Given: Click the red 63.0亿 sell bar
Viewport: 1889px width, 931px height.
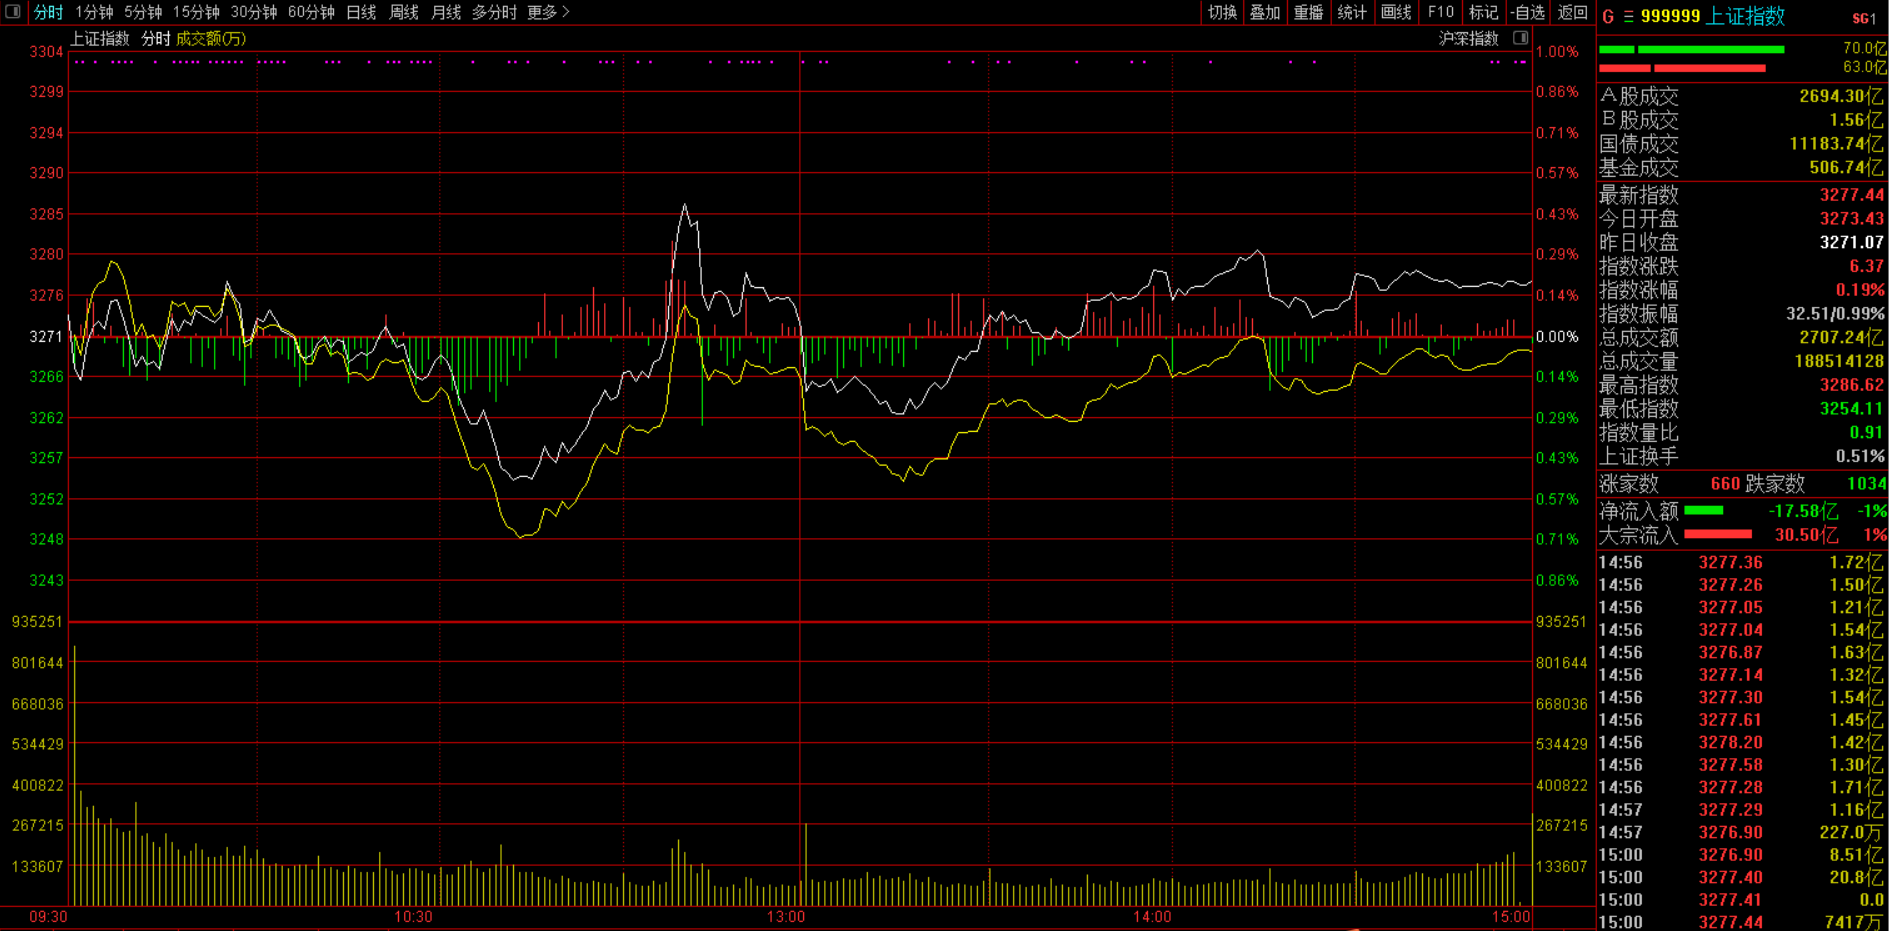Looking at the screenshot, I should coord(1682,68).
